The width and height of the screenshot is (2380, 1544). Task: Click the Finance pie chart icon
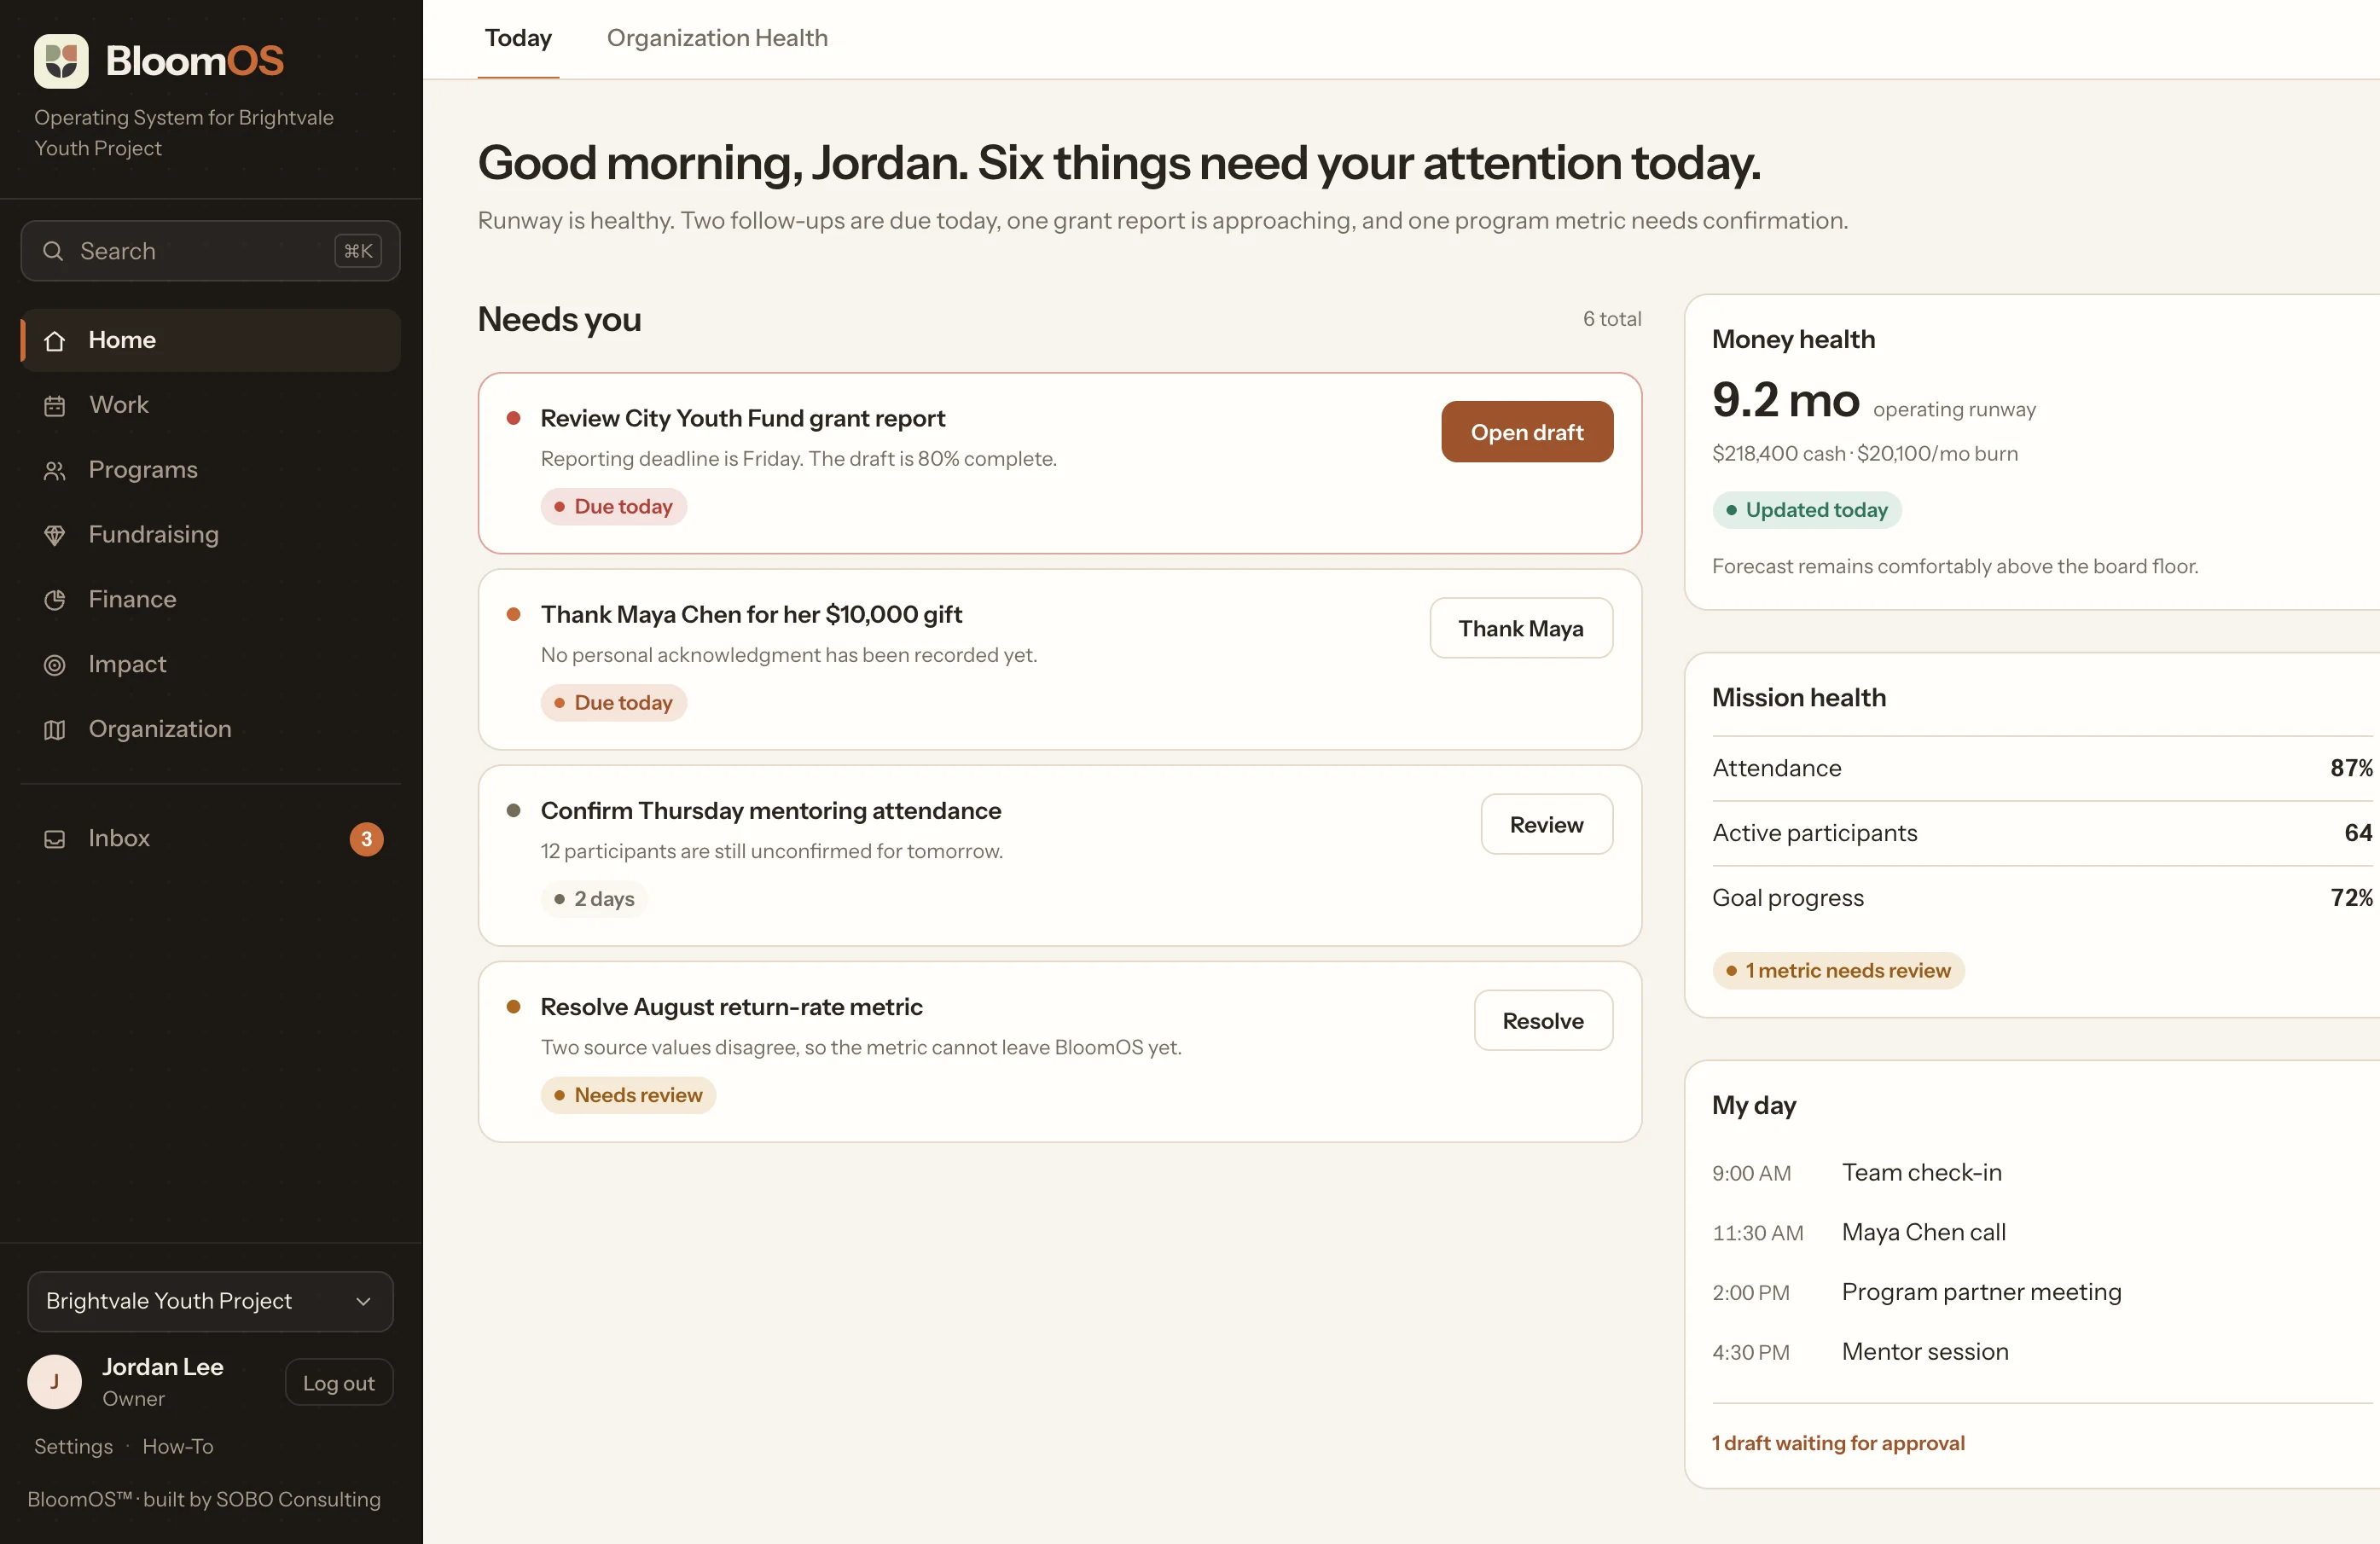click(55, 600)
